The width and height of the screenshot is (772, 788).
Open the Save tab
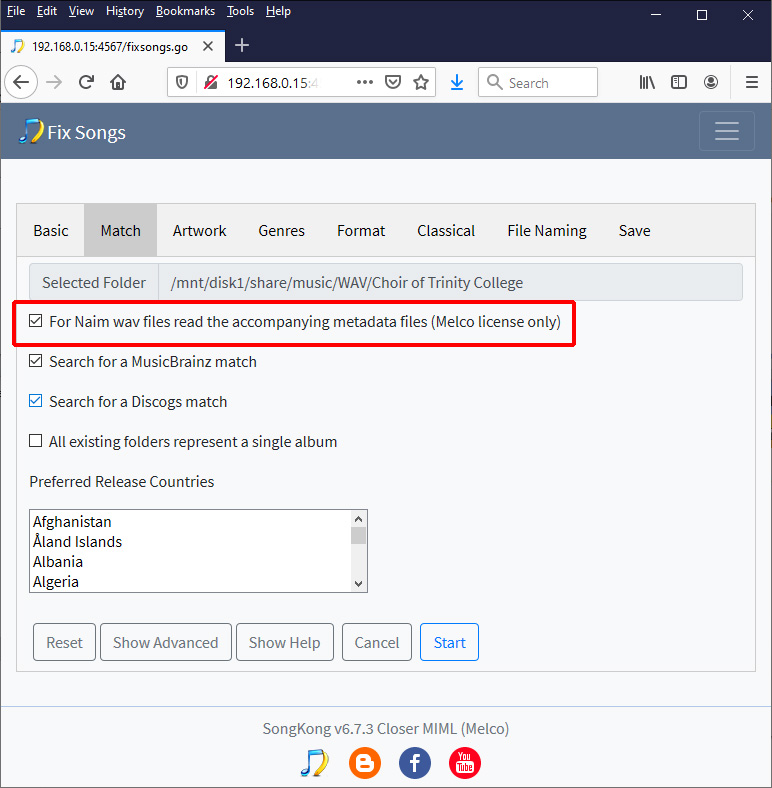pyautogui.click(x=634, y=231)
